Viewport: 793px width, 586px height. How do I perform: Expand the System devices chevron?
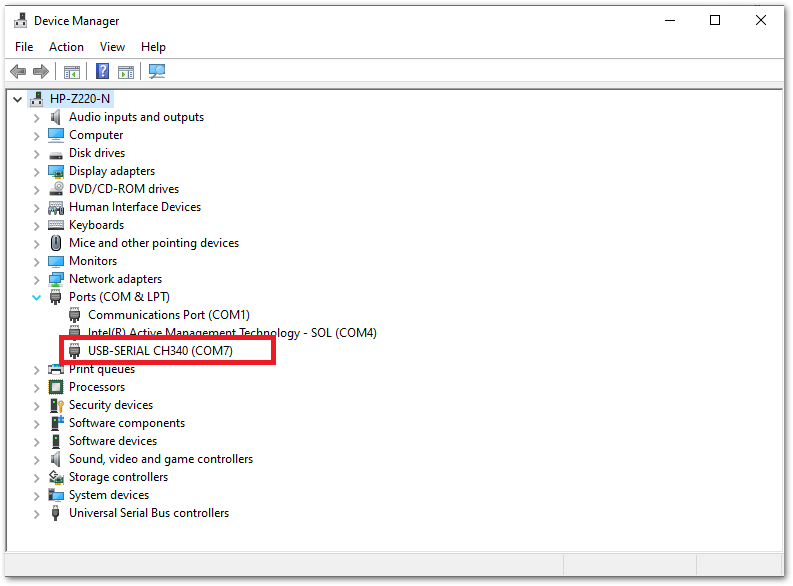pos(36,495)
